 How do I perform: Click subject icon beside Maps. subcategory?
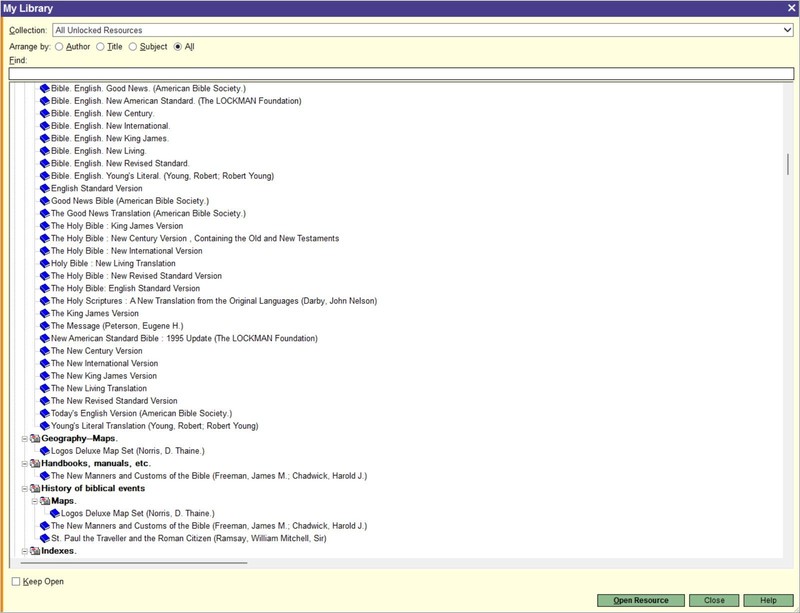45,501
